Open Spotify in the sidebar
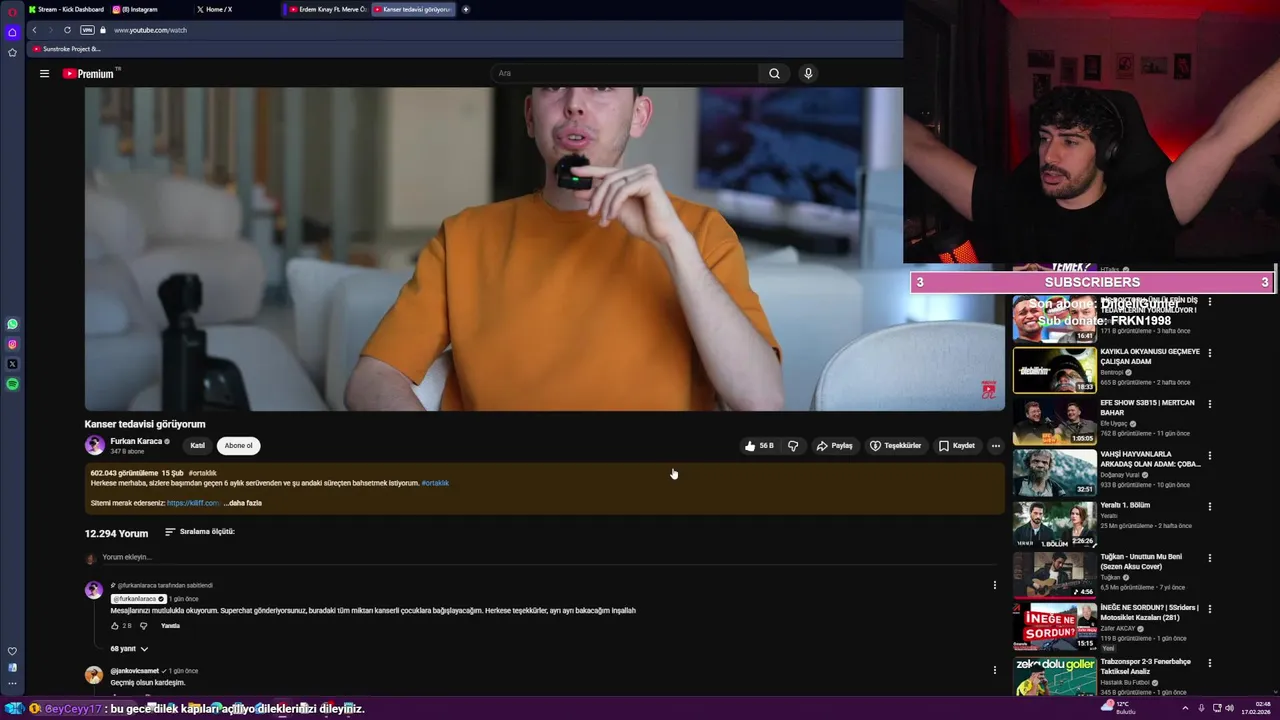This screenshot has width=1280, height=720. pos(12,384)
